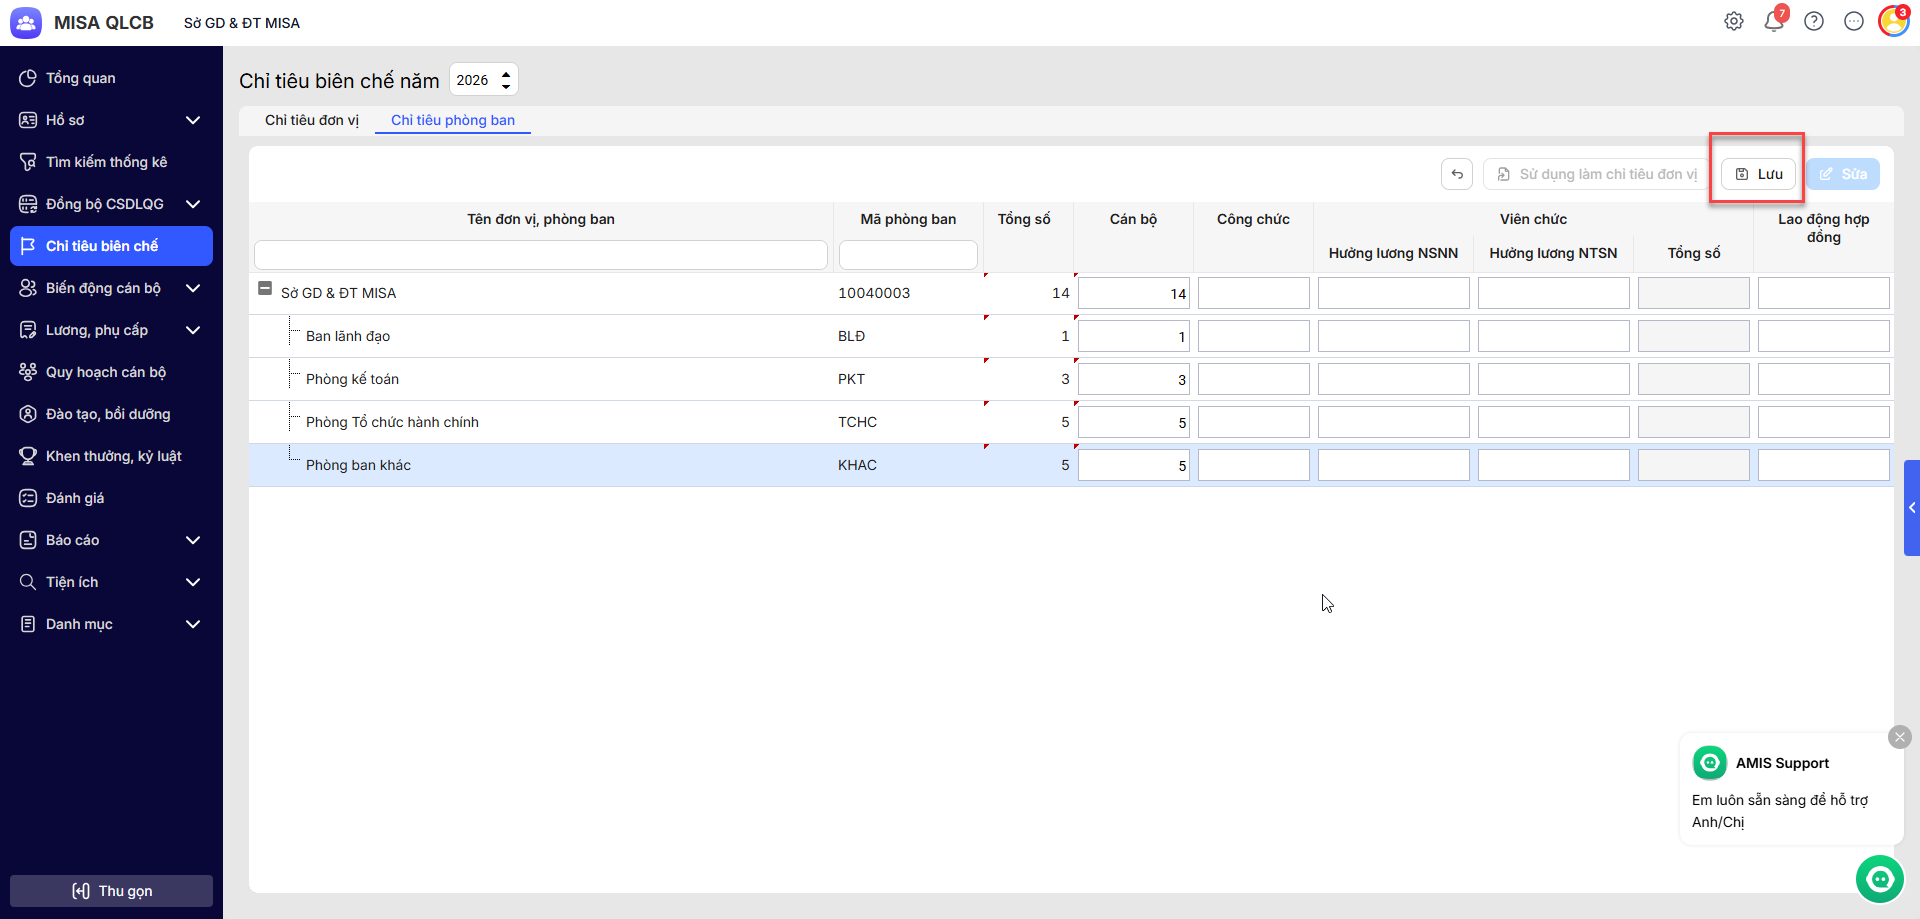1920x919 pixels.
Task: Click the Tên đơn vị, phòng ban filter box
Action: coord(540,255)
